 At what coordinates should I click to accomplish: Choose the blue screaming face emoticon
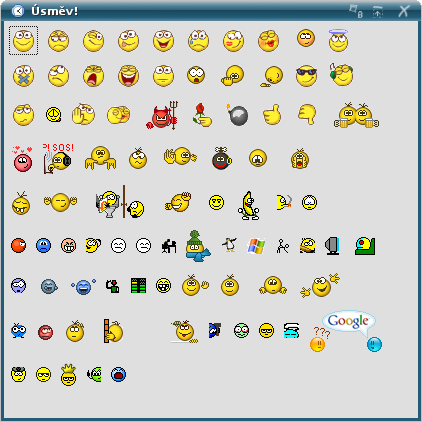click(118, 374)
